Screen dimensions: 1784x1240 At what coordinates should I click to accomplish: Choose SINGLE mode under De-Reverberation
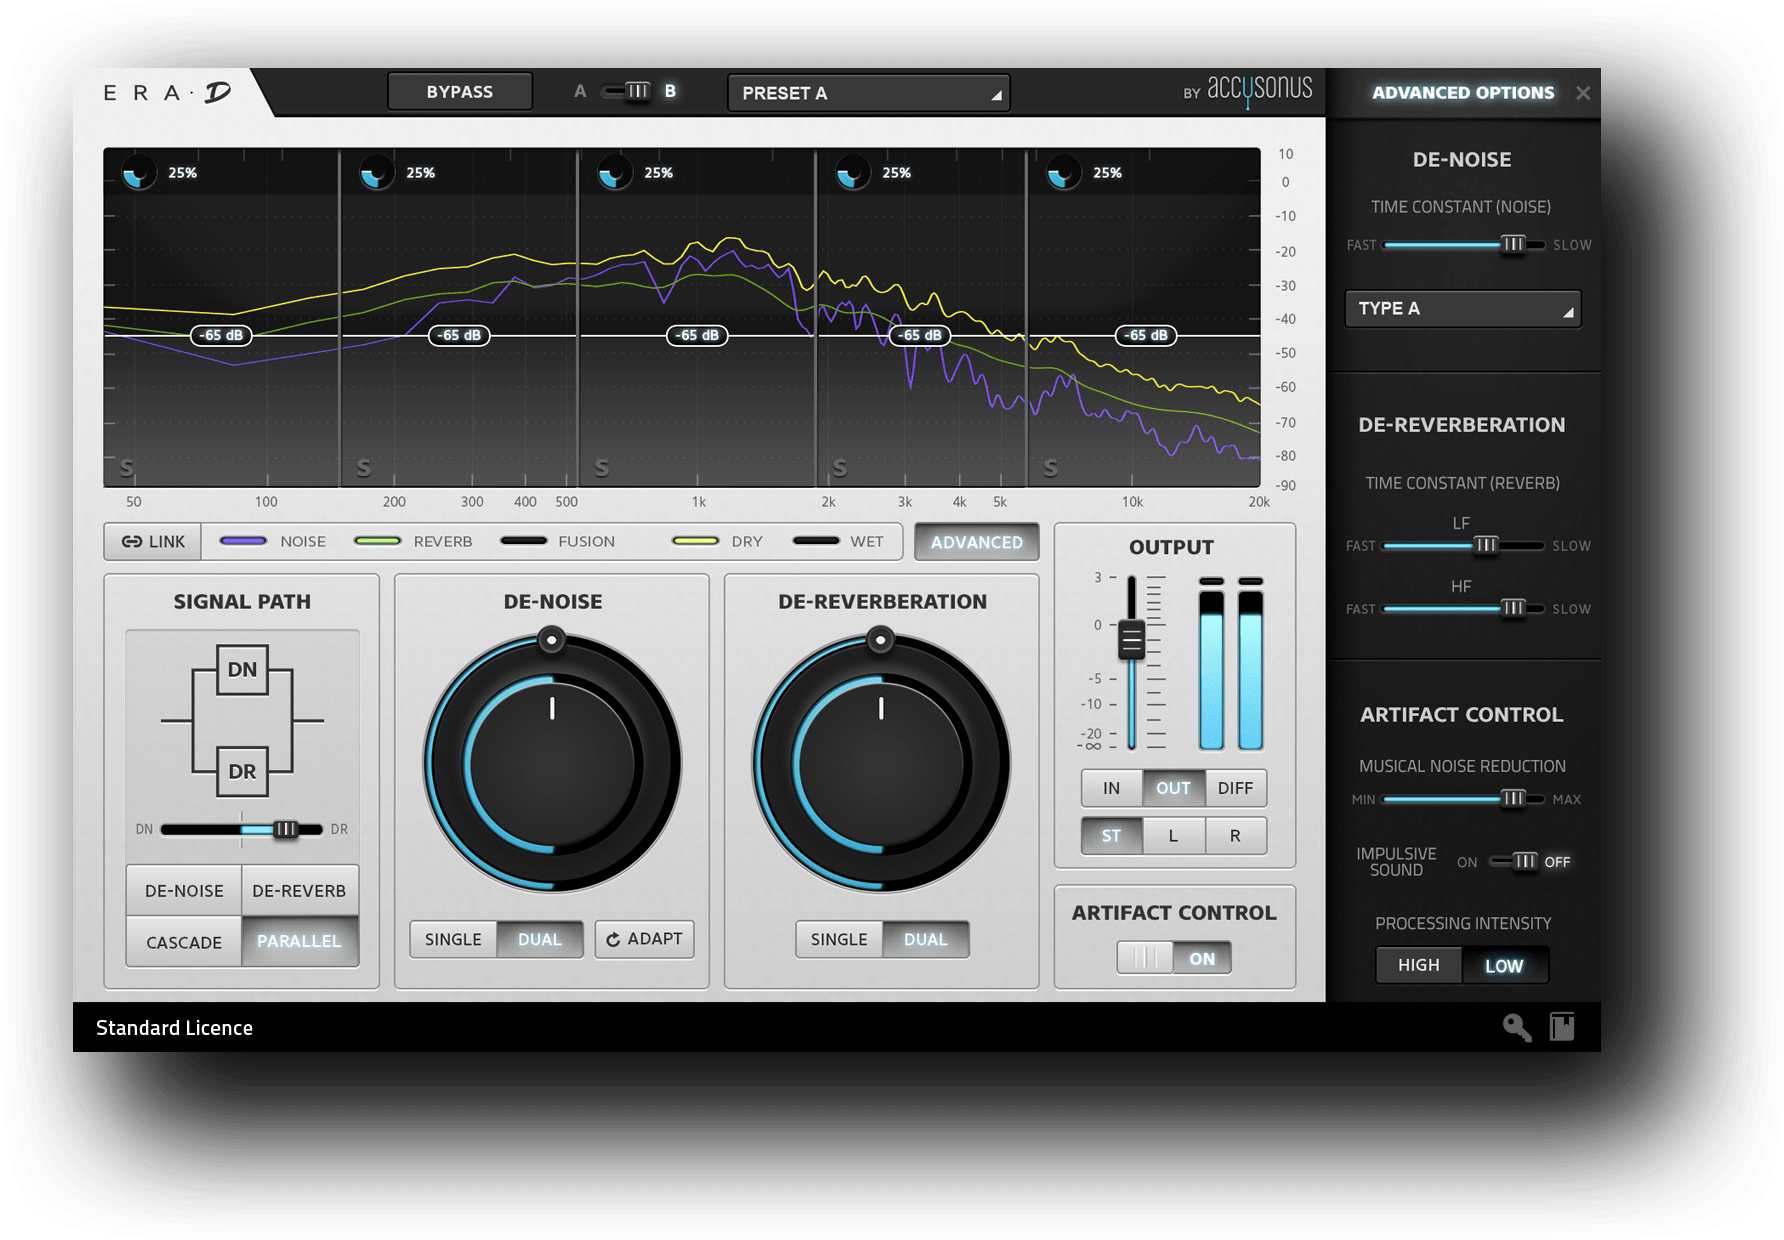tap(839, 939)
